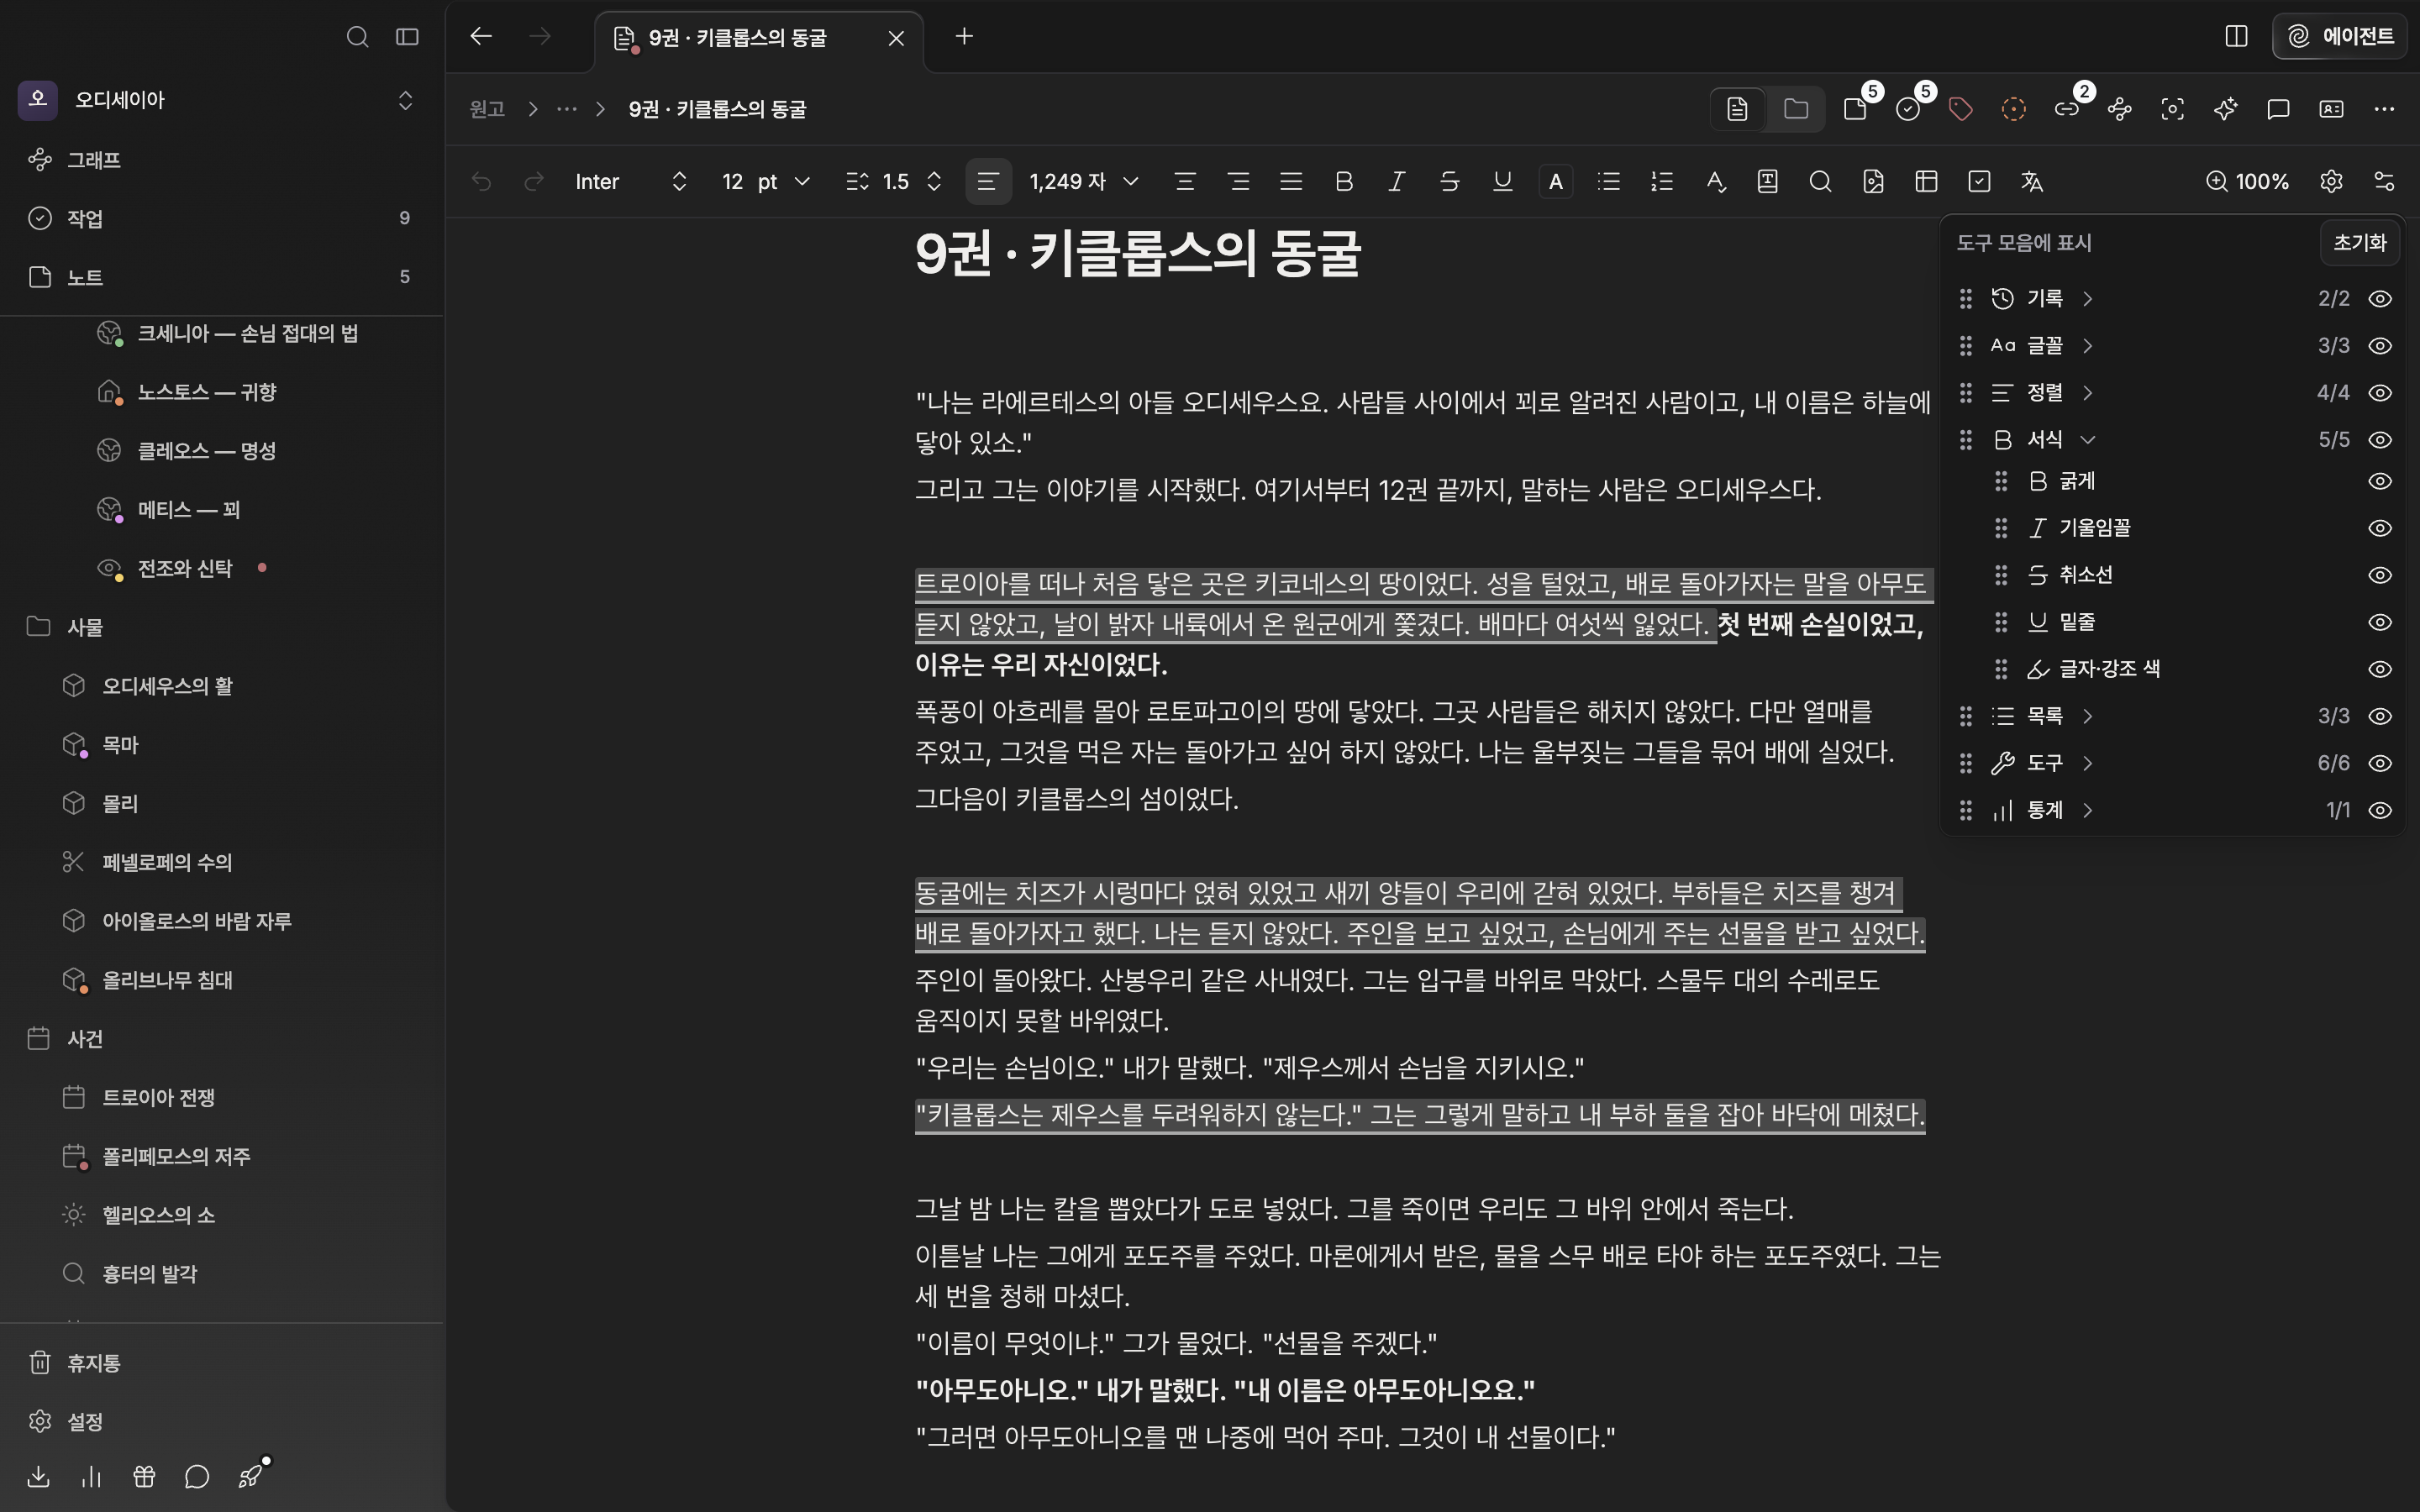2420x1512 pixels.
Task: Click the 100% zoom control
Action: pos(2247,182)
